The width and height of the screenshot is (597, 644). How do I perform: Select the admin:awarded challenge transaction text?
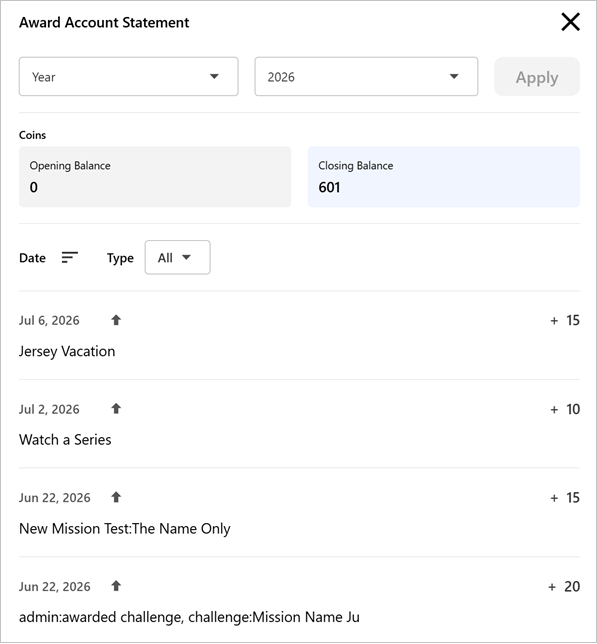189,617
